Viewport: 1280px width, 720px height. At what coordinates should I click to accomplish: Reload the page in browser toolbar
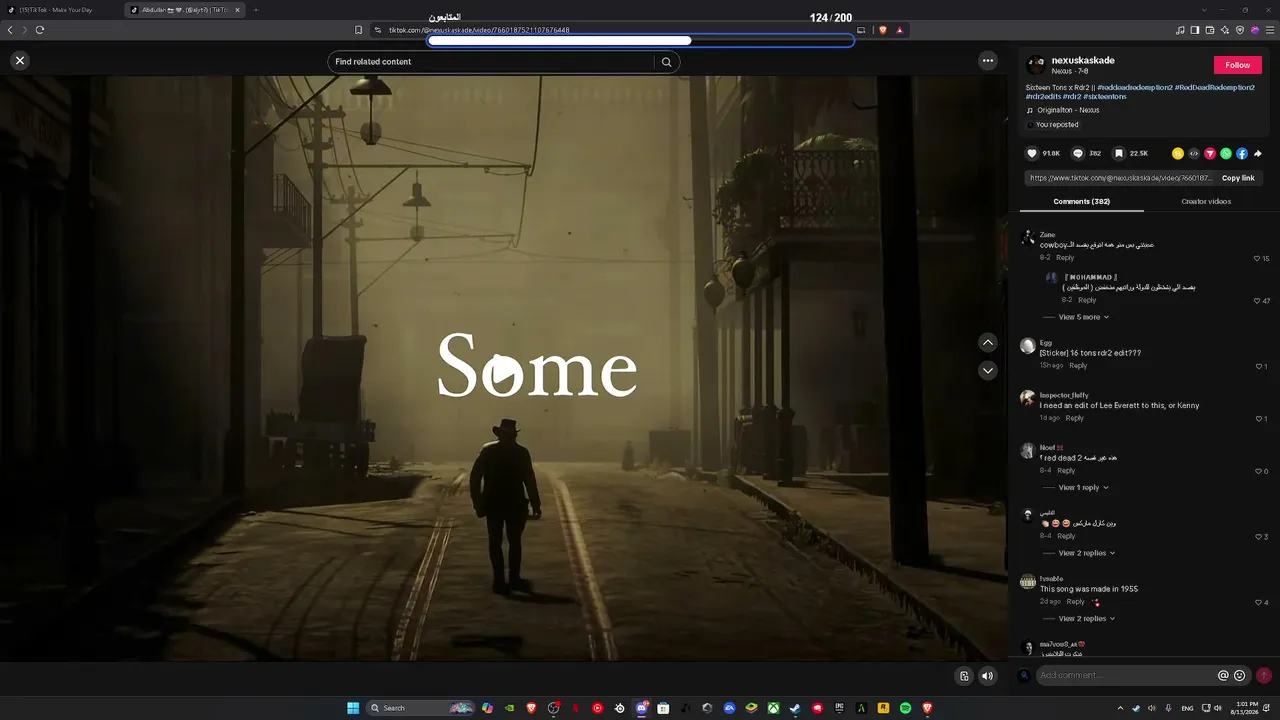(x=40, y=30)
